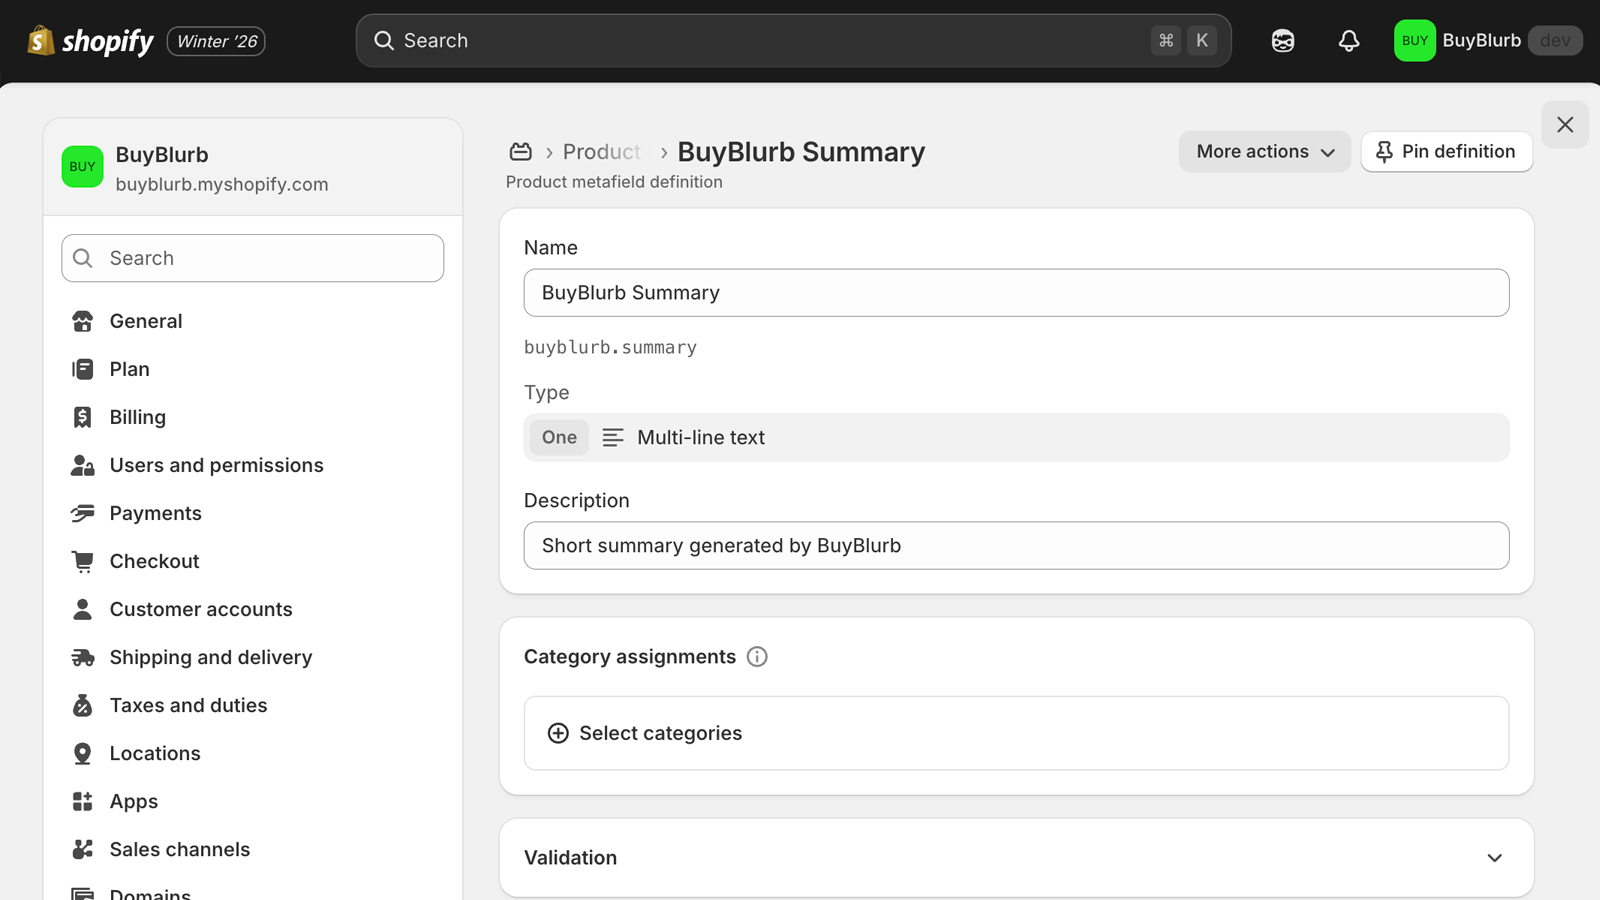This screenshot has width=1600, height=900.
Task: Expand the Validation section
Action: (x=1495, y=857)
